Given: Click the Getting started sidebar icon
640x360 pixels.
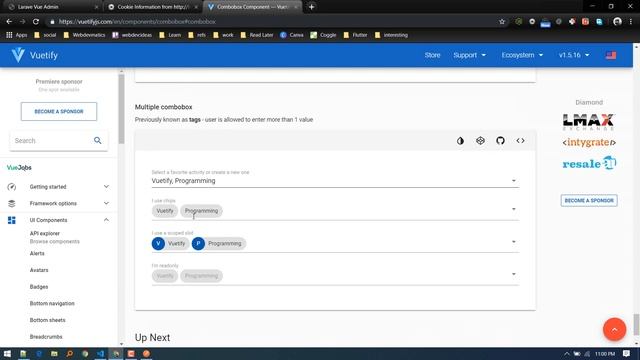Looking at the screenshot, I should [x=11, y=187].
